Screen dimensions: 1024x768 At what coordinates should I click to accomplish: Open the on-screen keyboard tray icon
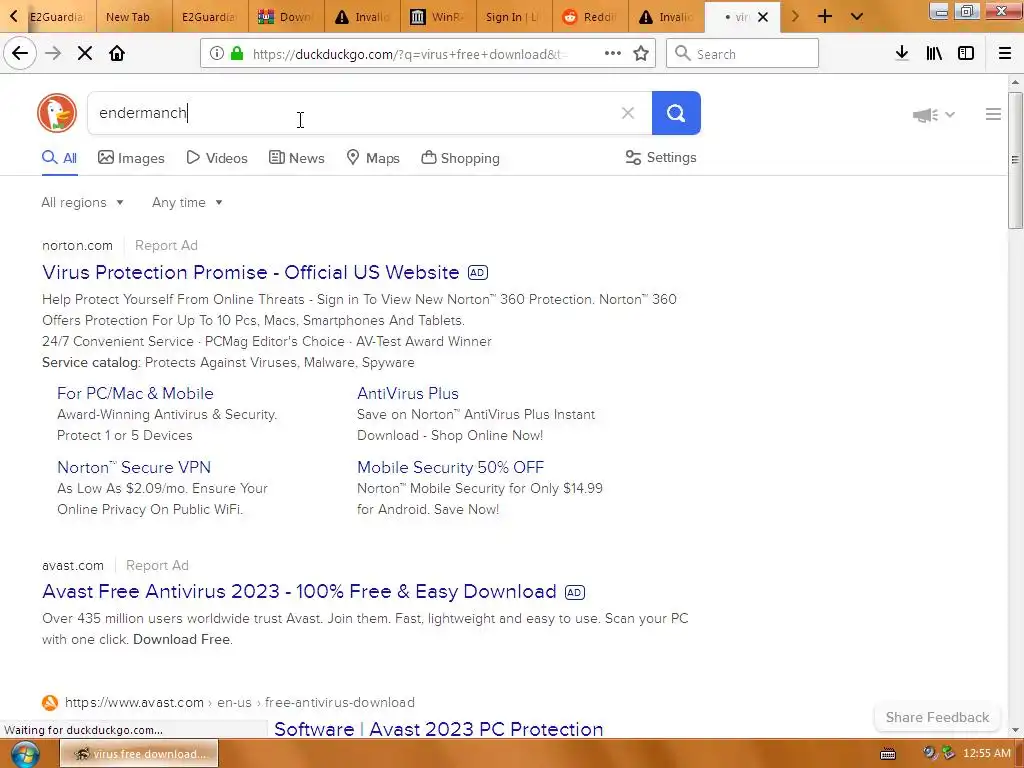[888, 754]
